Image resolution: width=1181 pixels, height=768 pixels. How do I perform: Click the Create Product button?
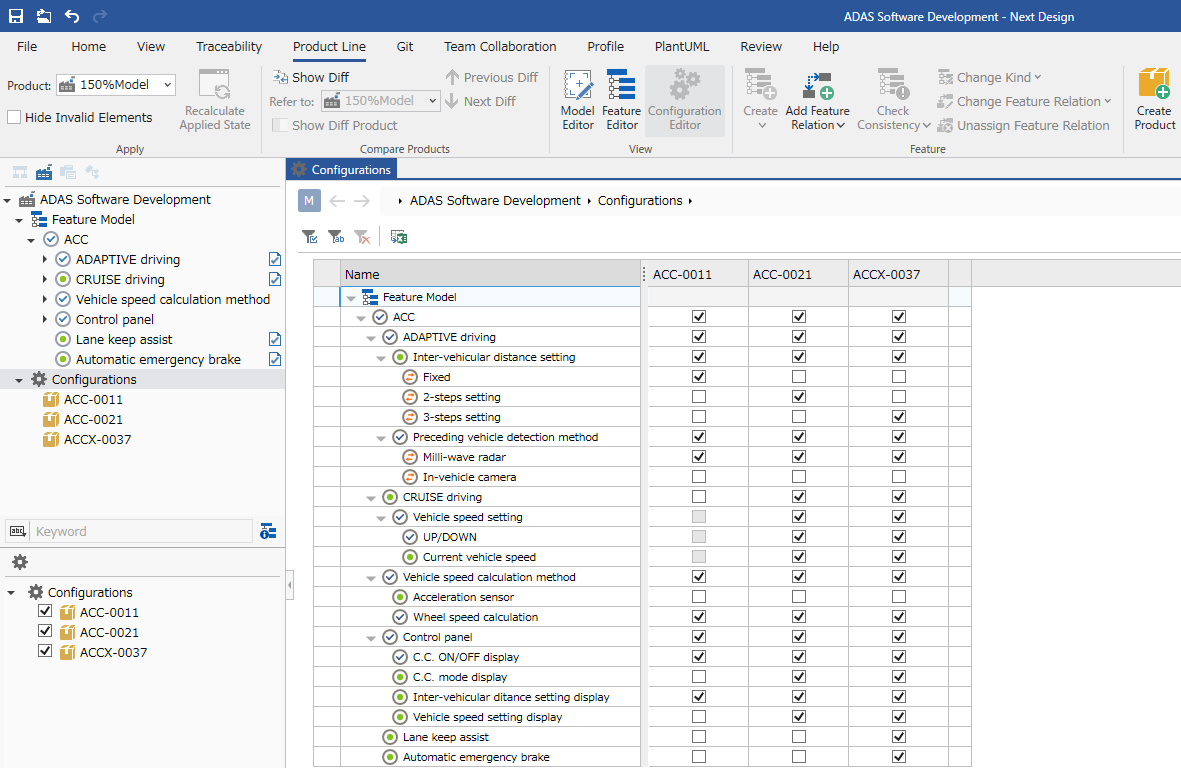(x=1154, y=100)
